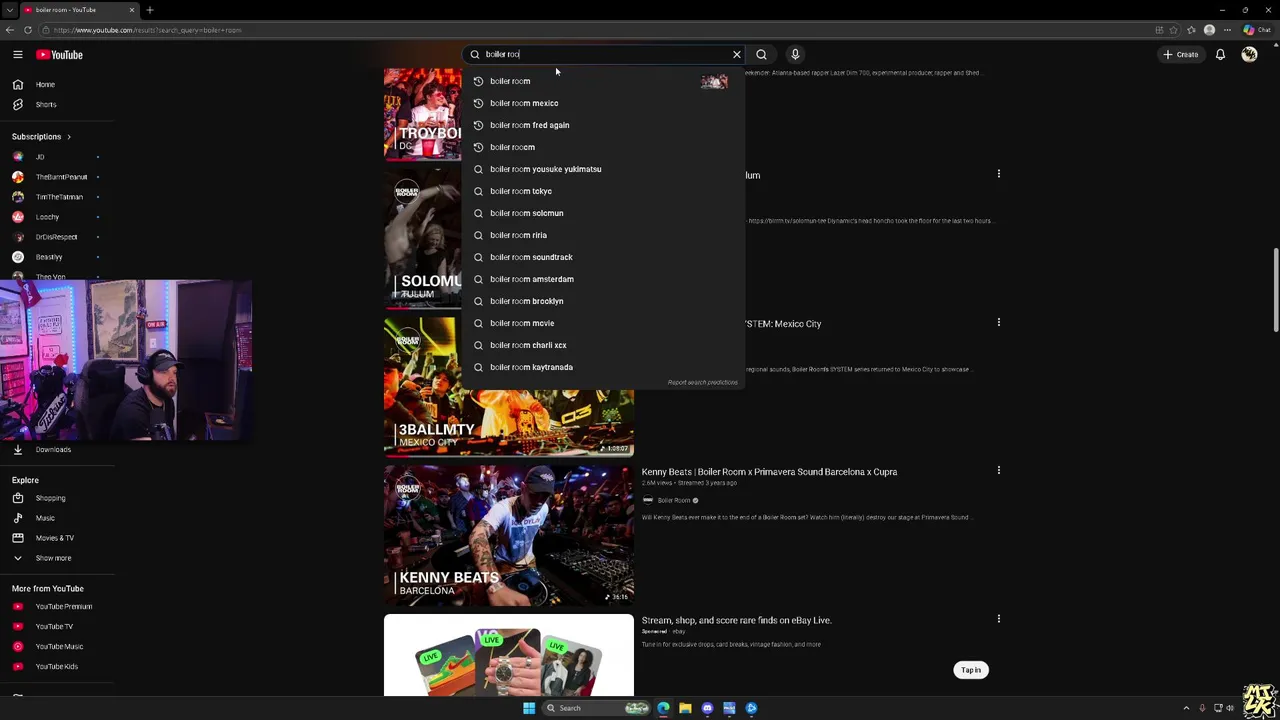Image resolution: width=1280 pixels, height=720 pixels.
Task: Click the browser address bar URL
Action: [x=148, y=30]
